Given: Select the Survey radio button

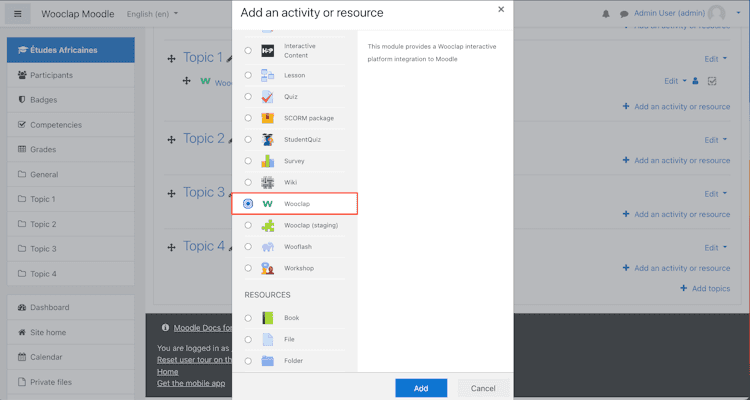Looking at the screenshot, I should [248, 161].
